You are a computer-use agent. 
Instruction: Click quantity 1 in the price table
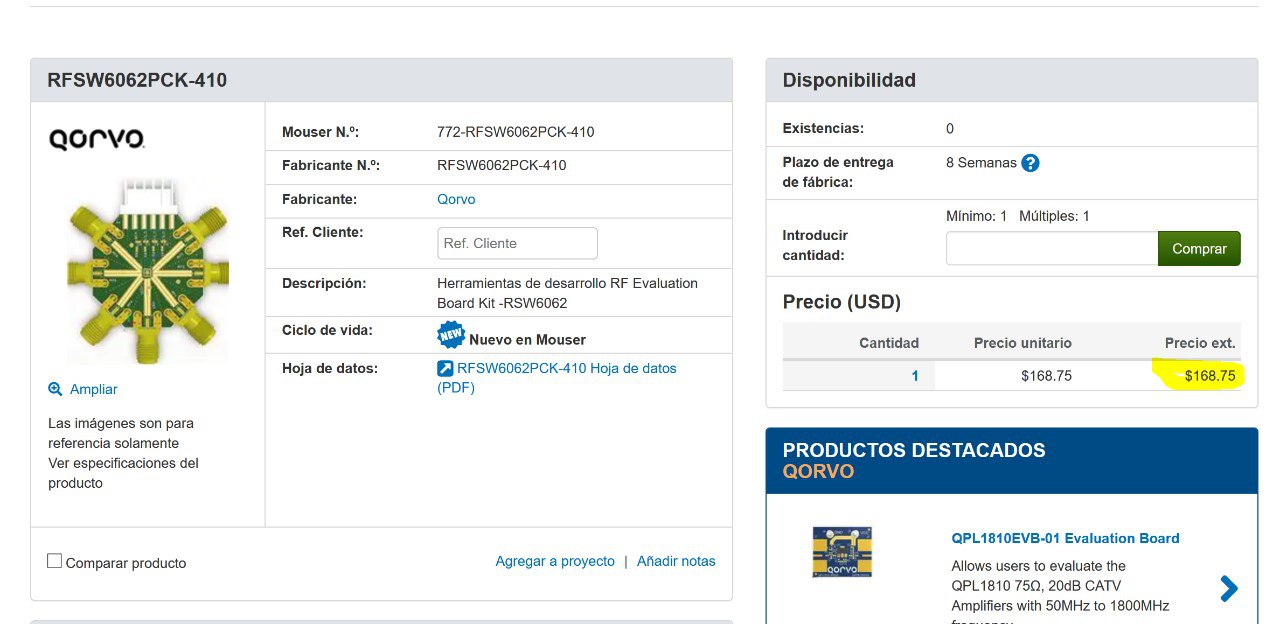tap(914, 376)
